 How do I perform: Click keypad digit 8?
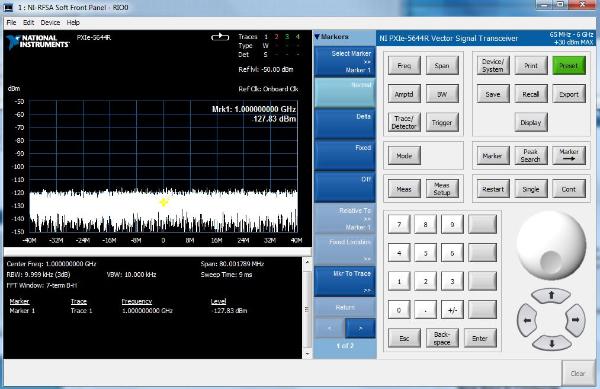point(425,224)
